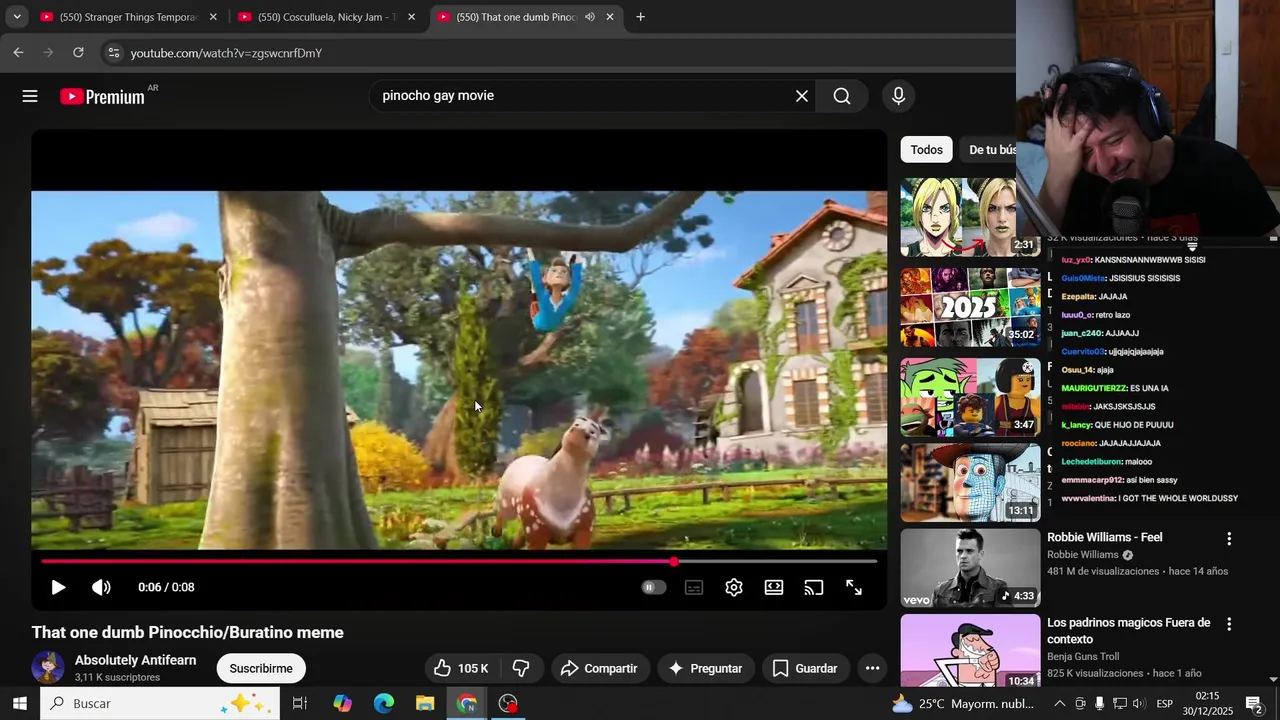Open more actions ellipsis below the video
The width and height of the screenshot is (1280, 720).
tap(872, 668)
